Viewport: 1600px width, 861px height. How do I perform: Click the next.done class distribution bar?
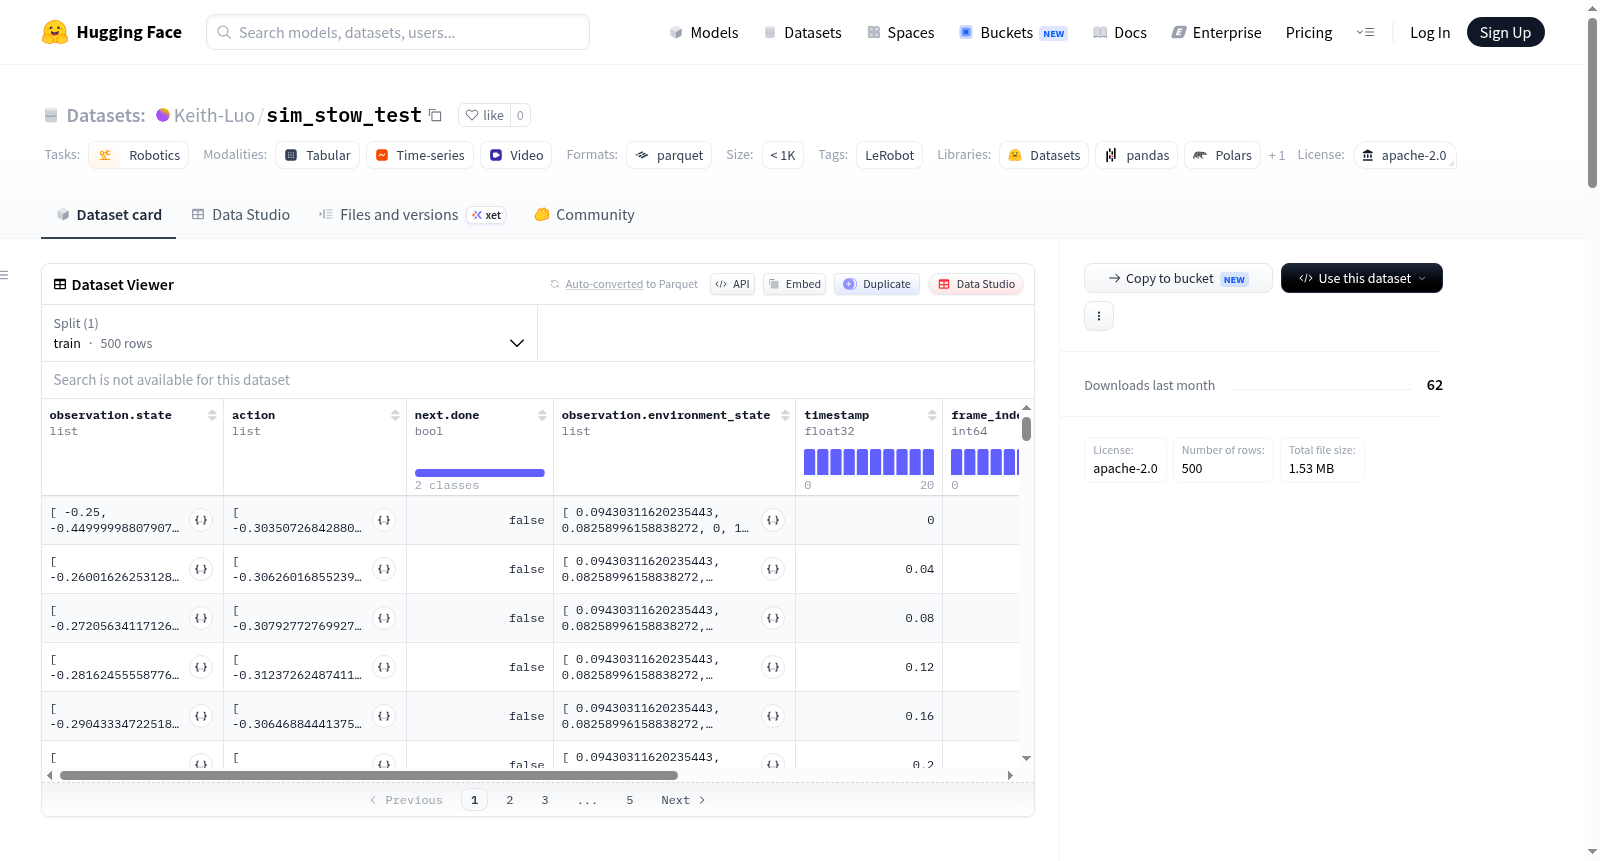[x=480, y=473]
